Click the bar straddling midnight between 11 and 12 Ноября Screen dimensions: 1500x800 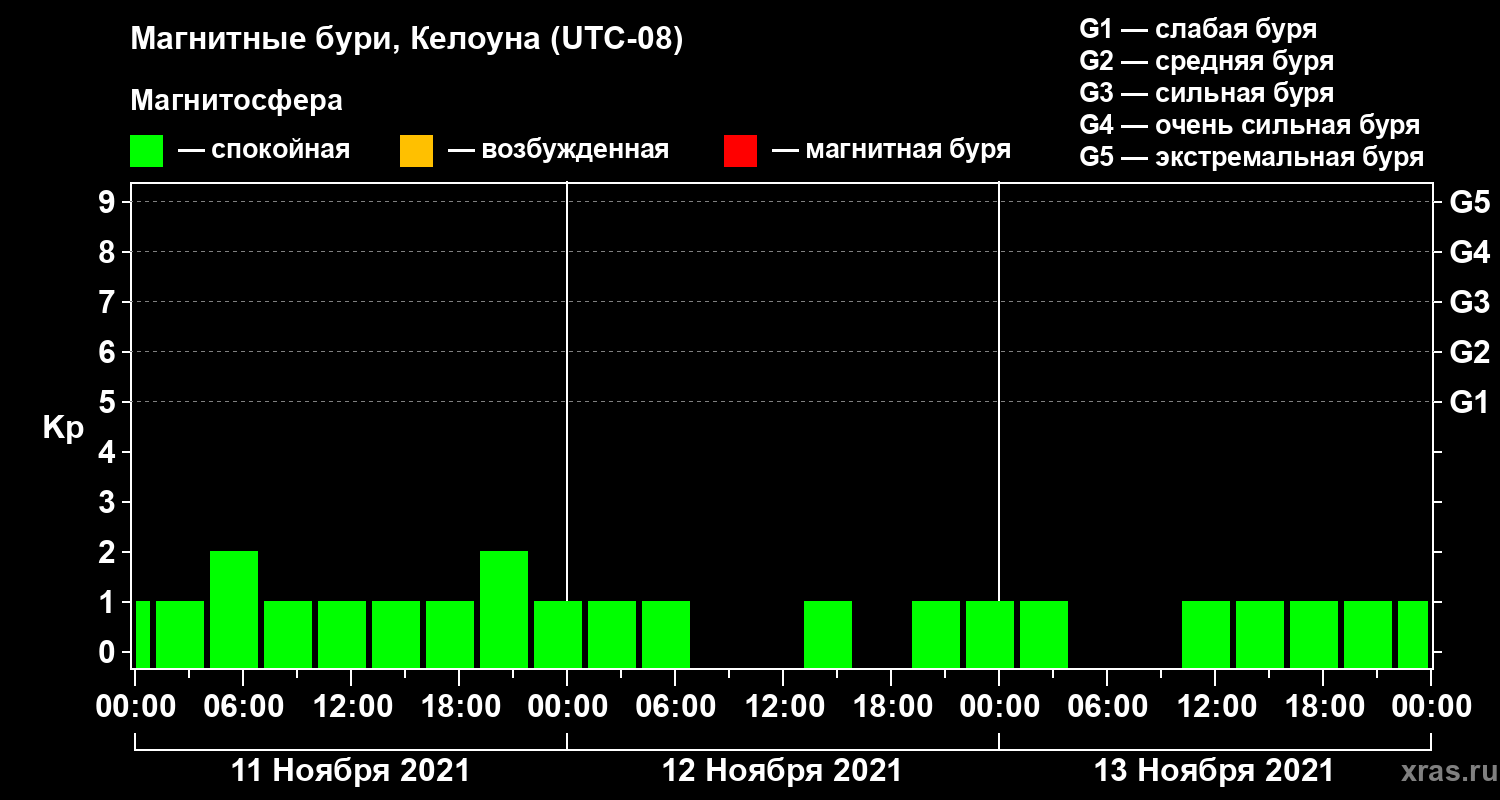point(558,634)
